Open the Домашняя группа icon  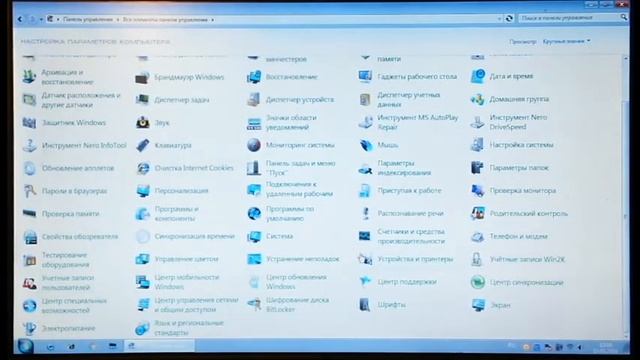478,99
